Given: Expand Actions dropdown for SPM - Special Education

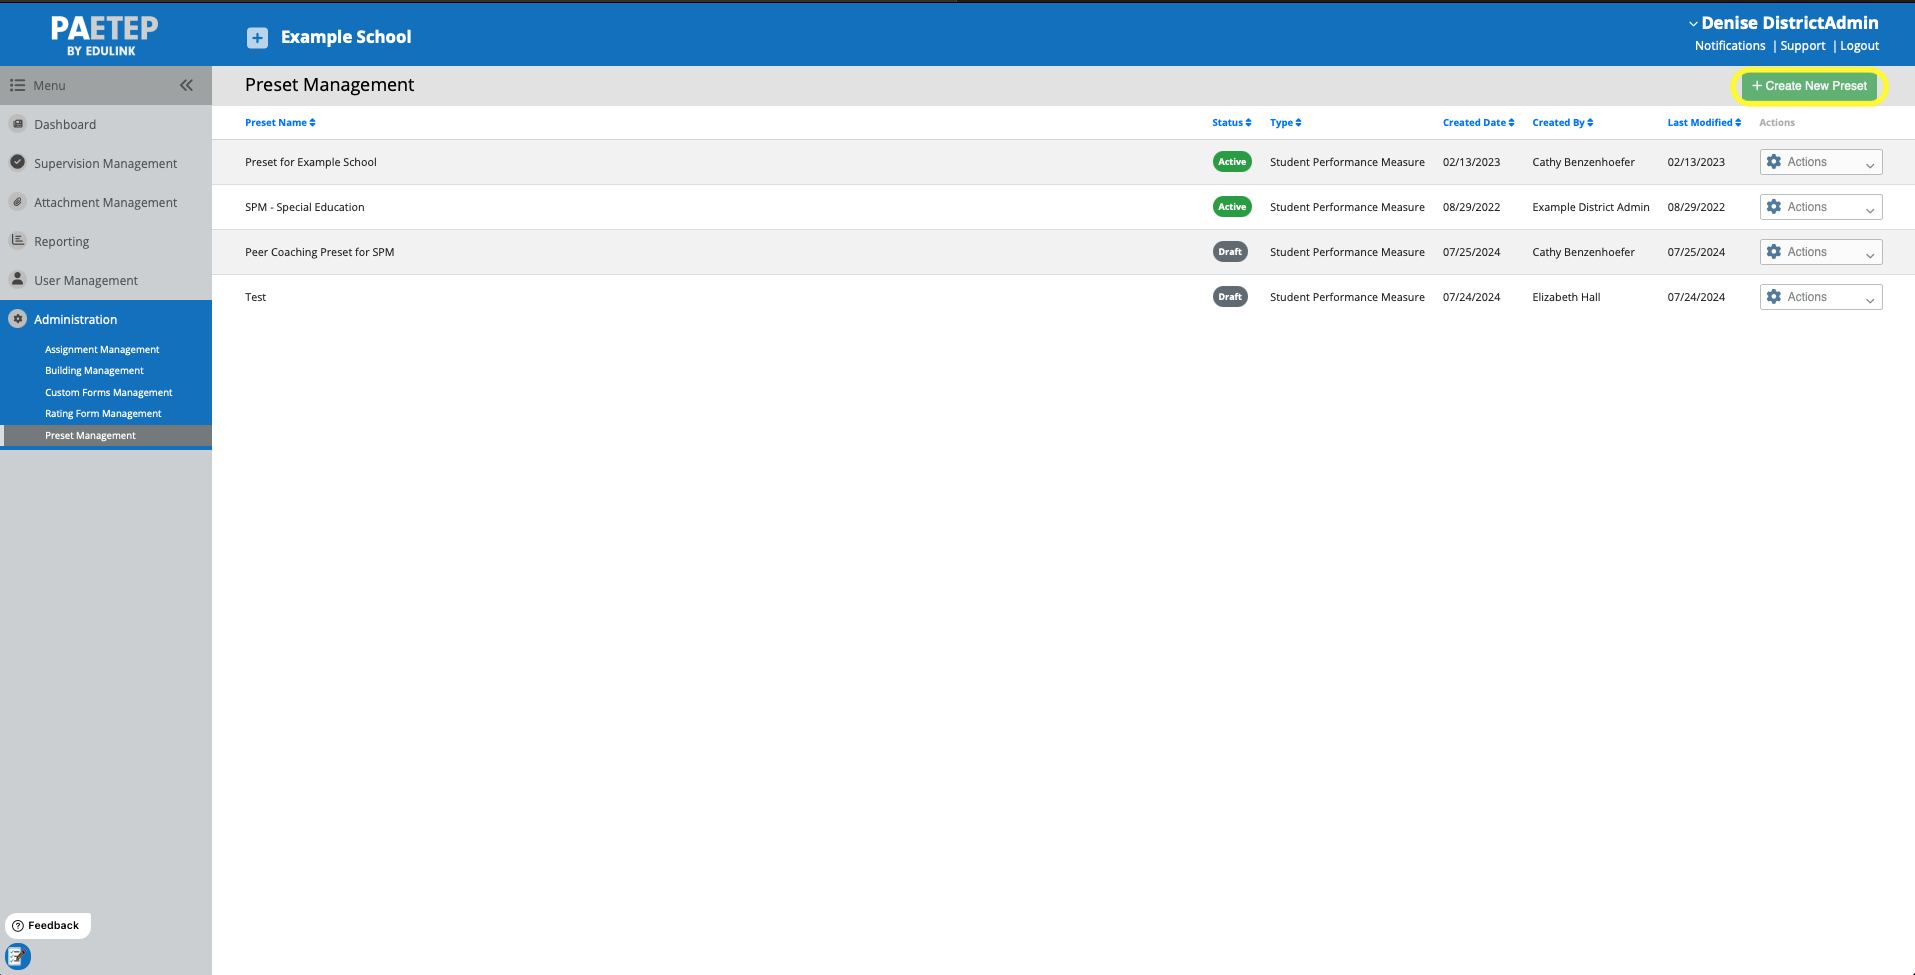Looking at the screenshot, I should click(x=1821, y=207).
